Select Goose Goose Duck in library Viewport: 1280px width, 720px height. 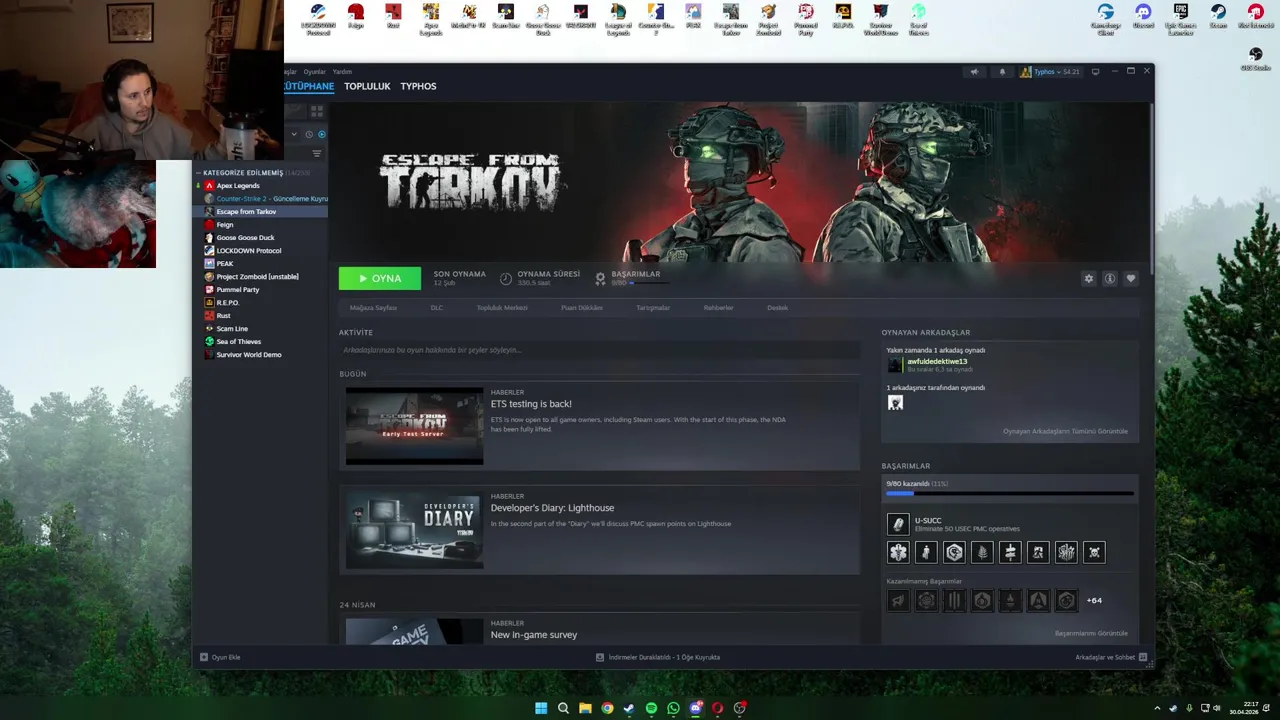coord(245,238)
